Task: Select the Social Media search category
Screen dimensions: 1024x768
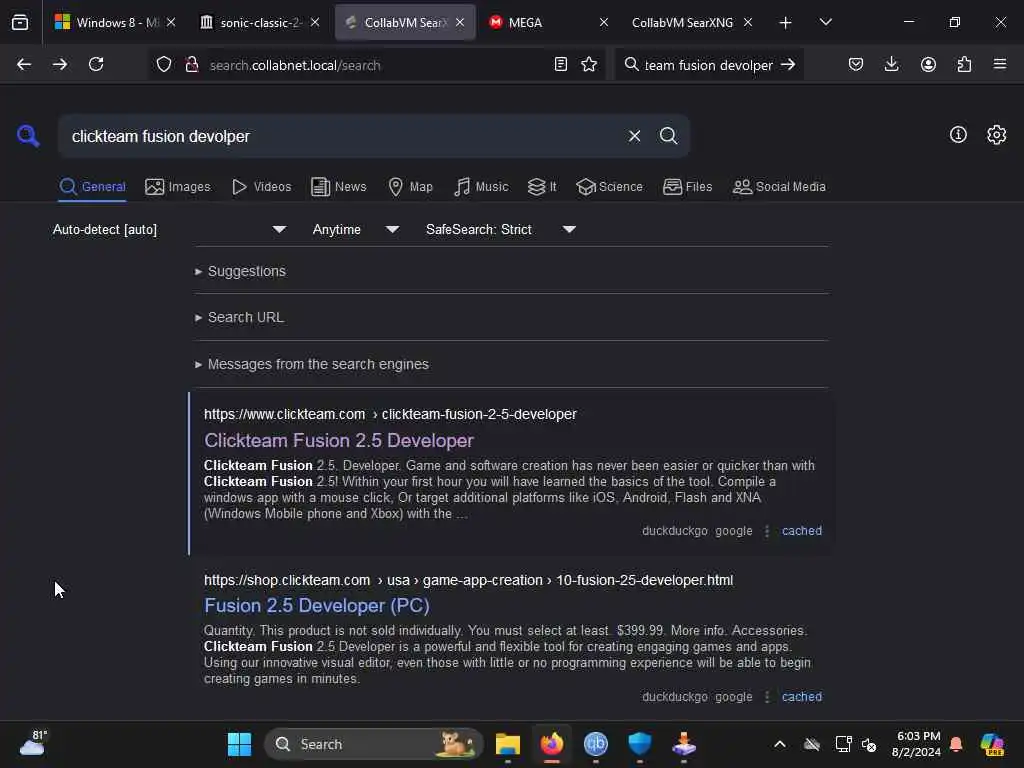Action: tap(779, 187)
